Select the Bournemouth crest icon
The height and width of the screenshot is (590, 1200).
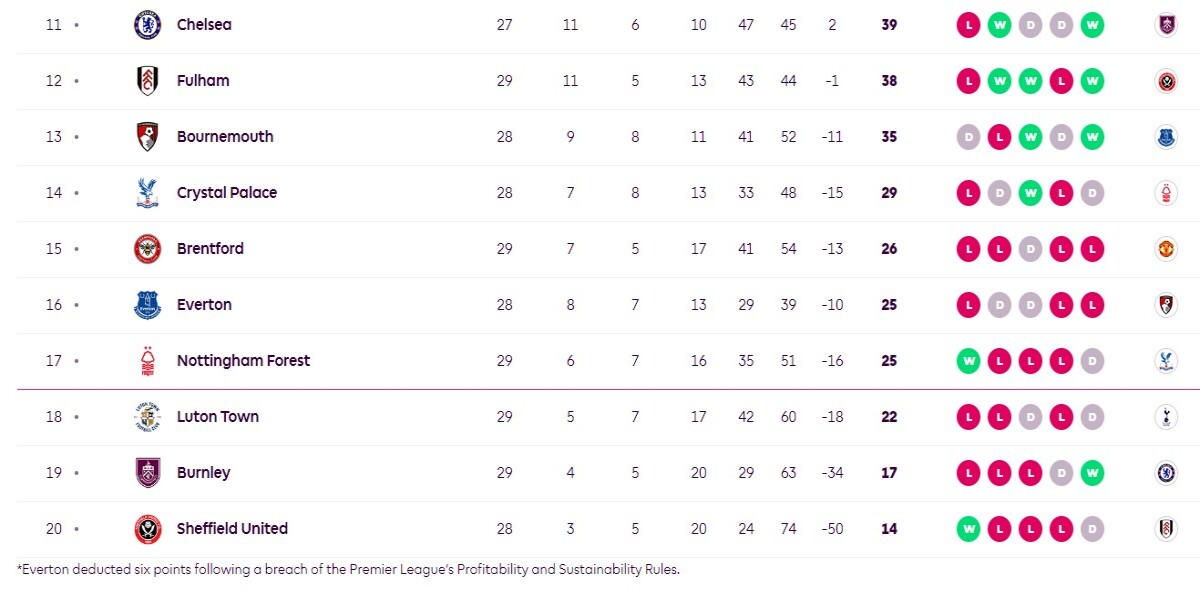click(147, 137)
